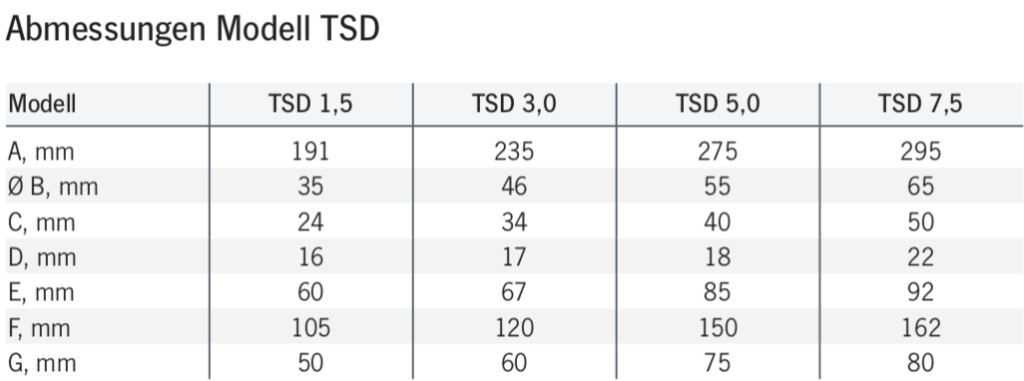Click the Ø B, mm row label
The image size is (1024, 381).
click(x=53, y=188)
